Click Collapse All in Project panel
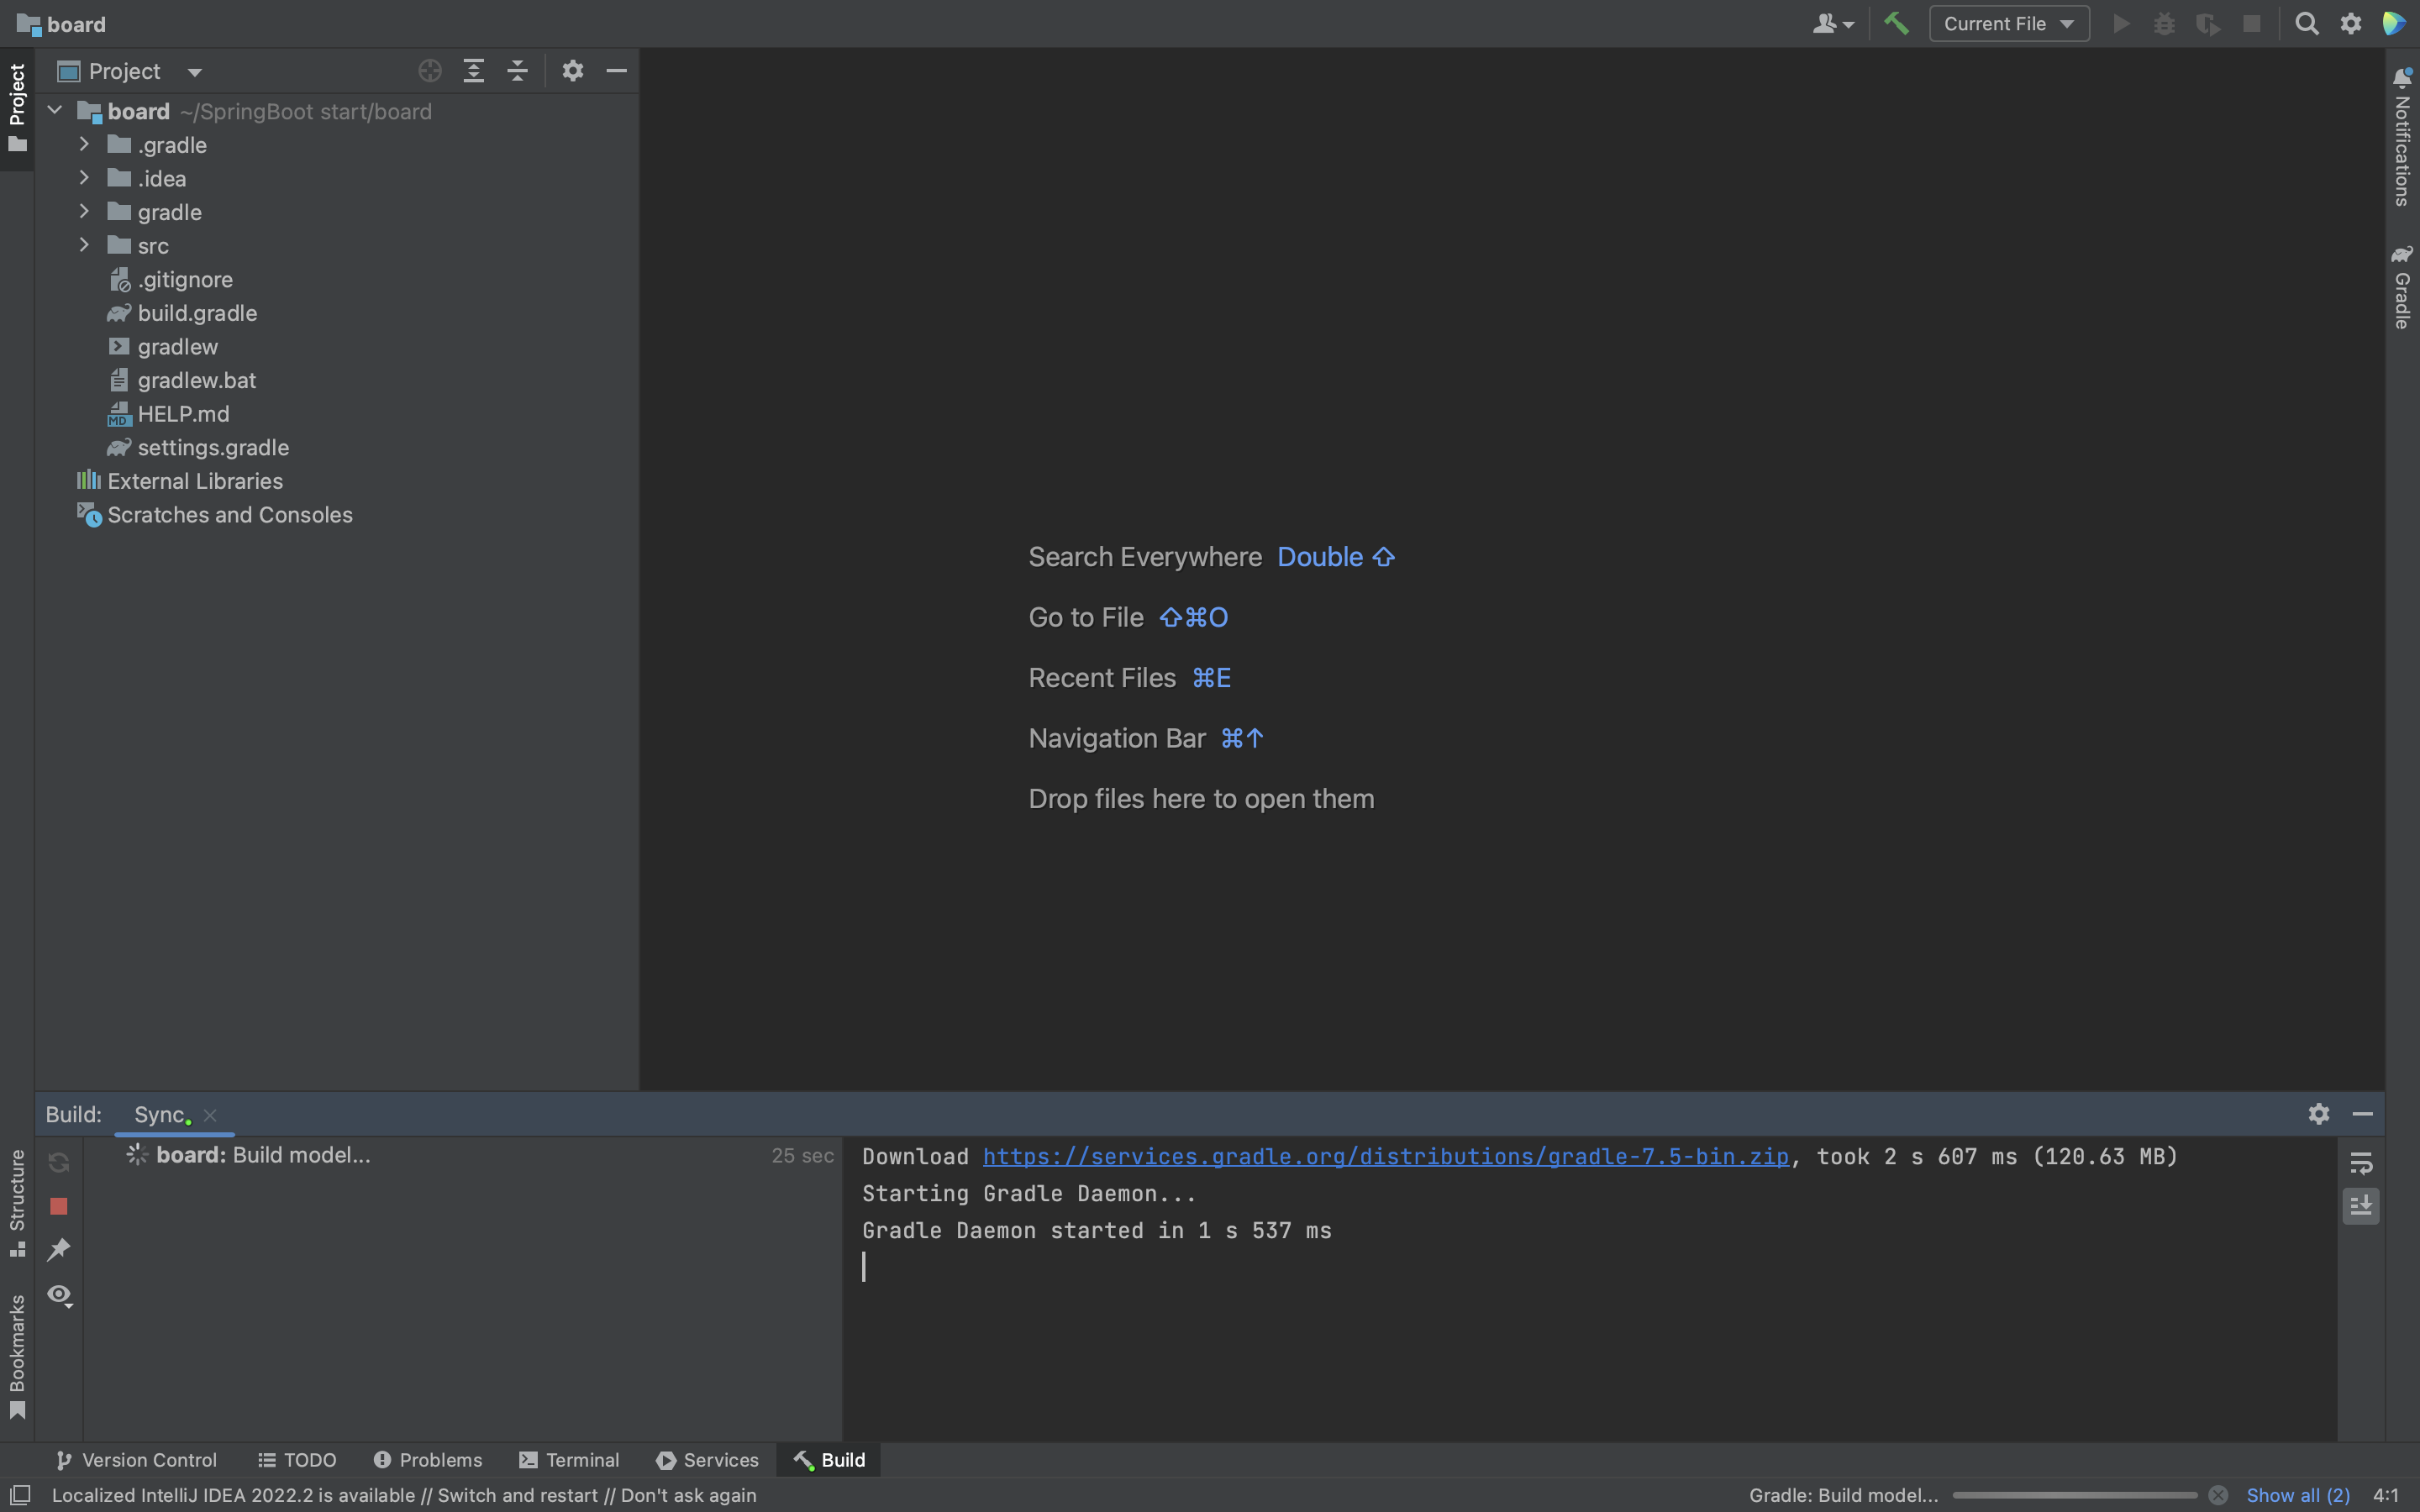The width and height of the screenshot is (2420, 1512). [x=517, y=71]
